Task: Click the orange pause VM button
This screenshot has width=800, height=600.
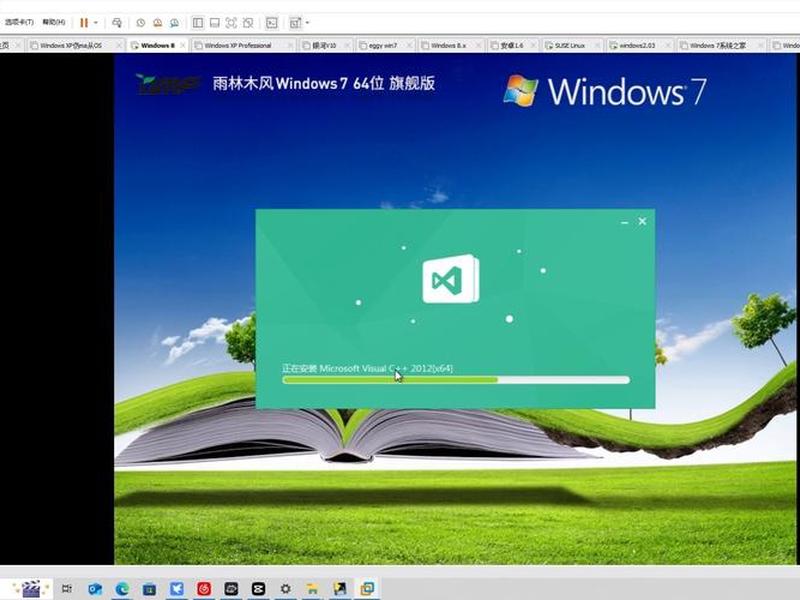Action: coord(84,23)
